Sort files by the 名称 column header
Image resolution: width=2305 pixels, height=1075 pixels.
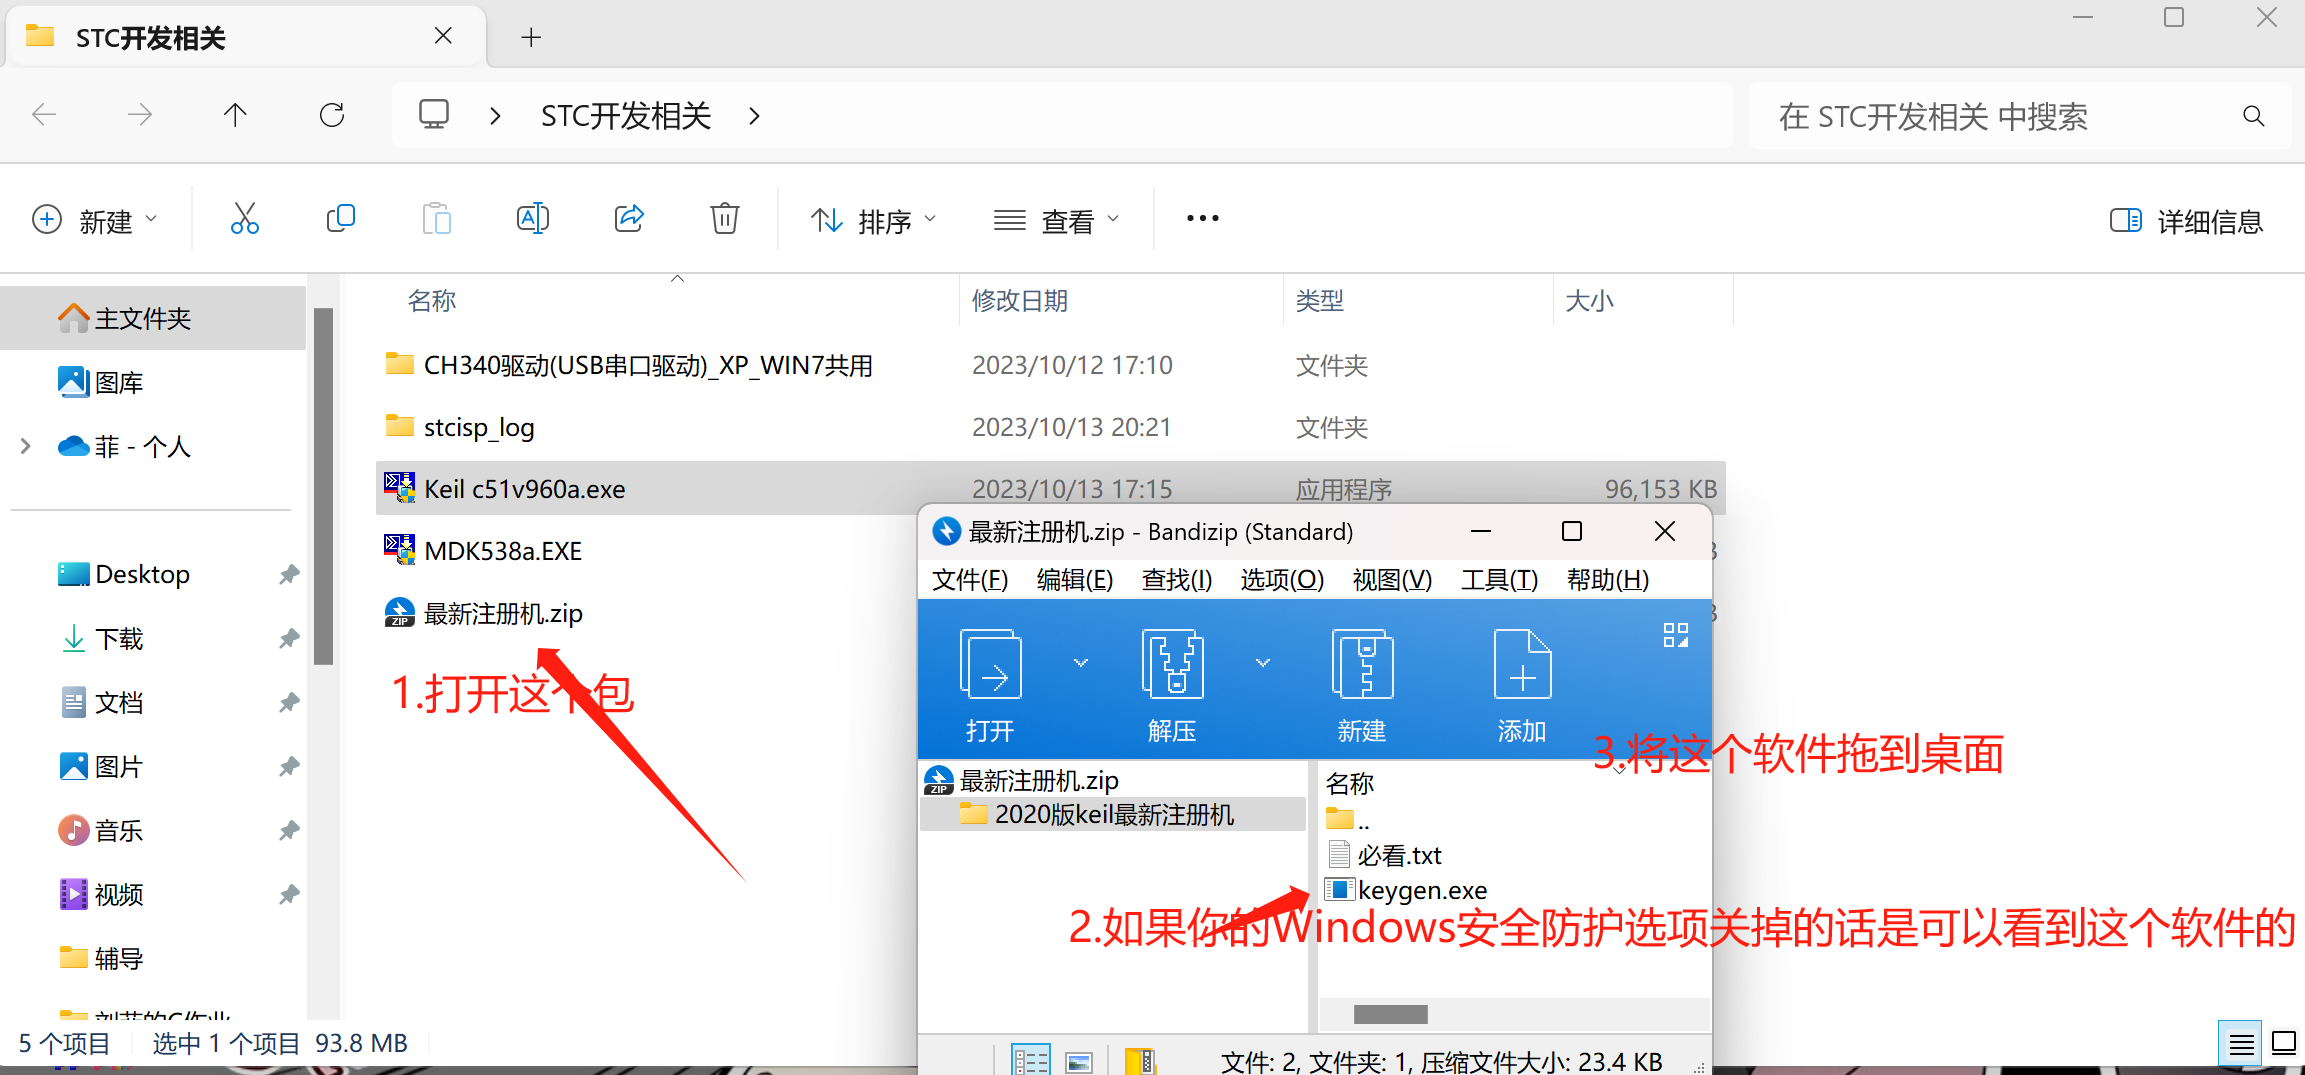click(x=432, y=300)
